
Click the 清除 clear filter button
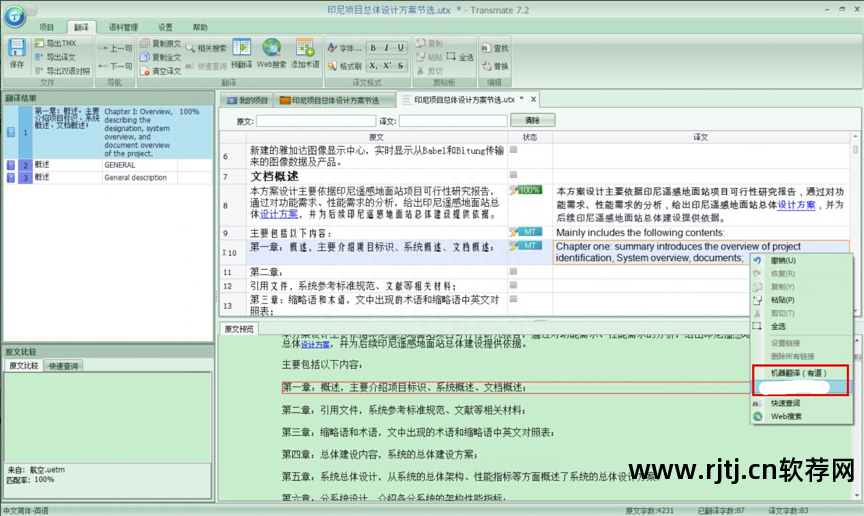tap(532, 120)
